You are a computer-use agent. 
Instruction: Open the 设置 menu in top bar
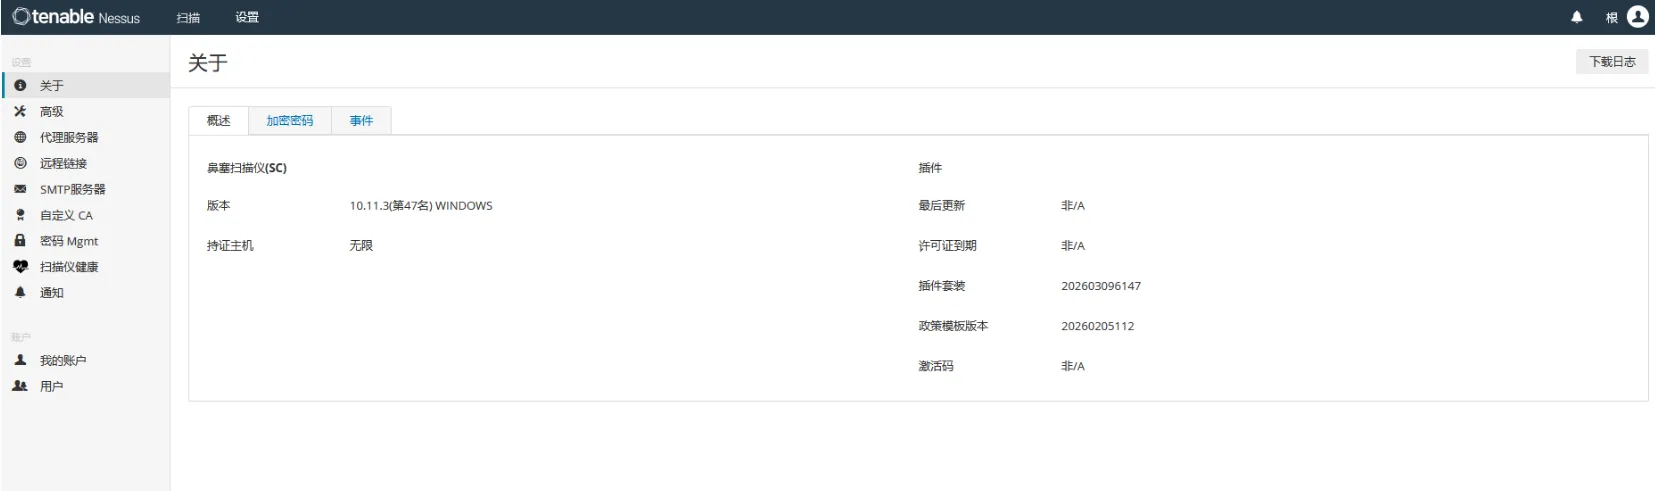pyautogui.click(x=247, y=18)
